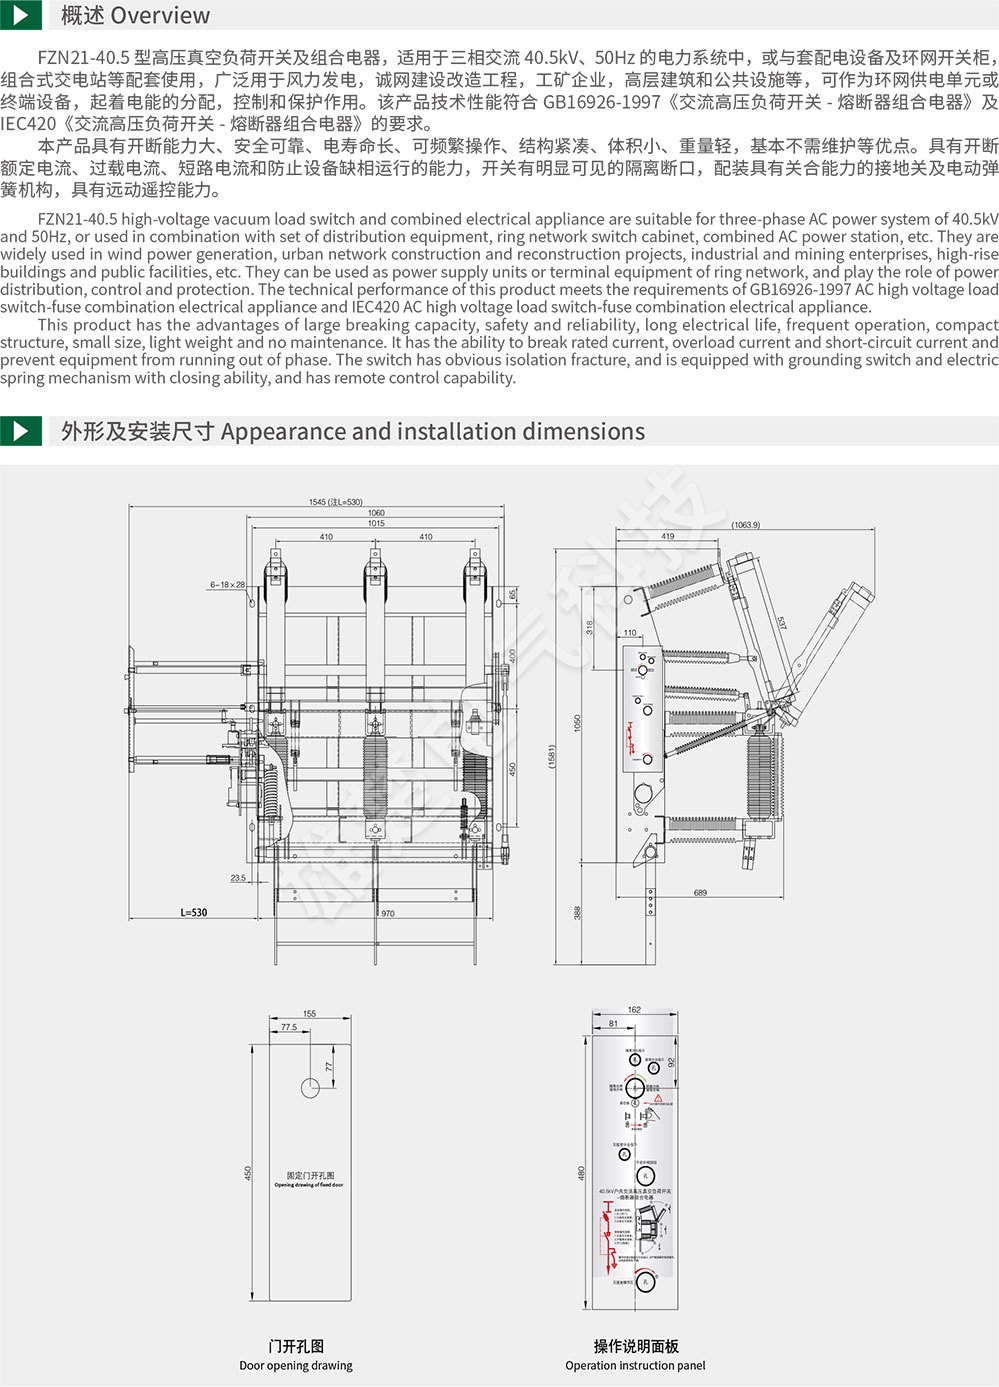Click the Chinese overview paragraph starting FZN21-40.5
Image resolution: width=999 pixels, height=1387 pixels.
(499, 90)
